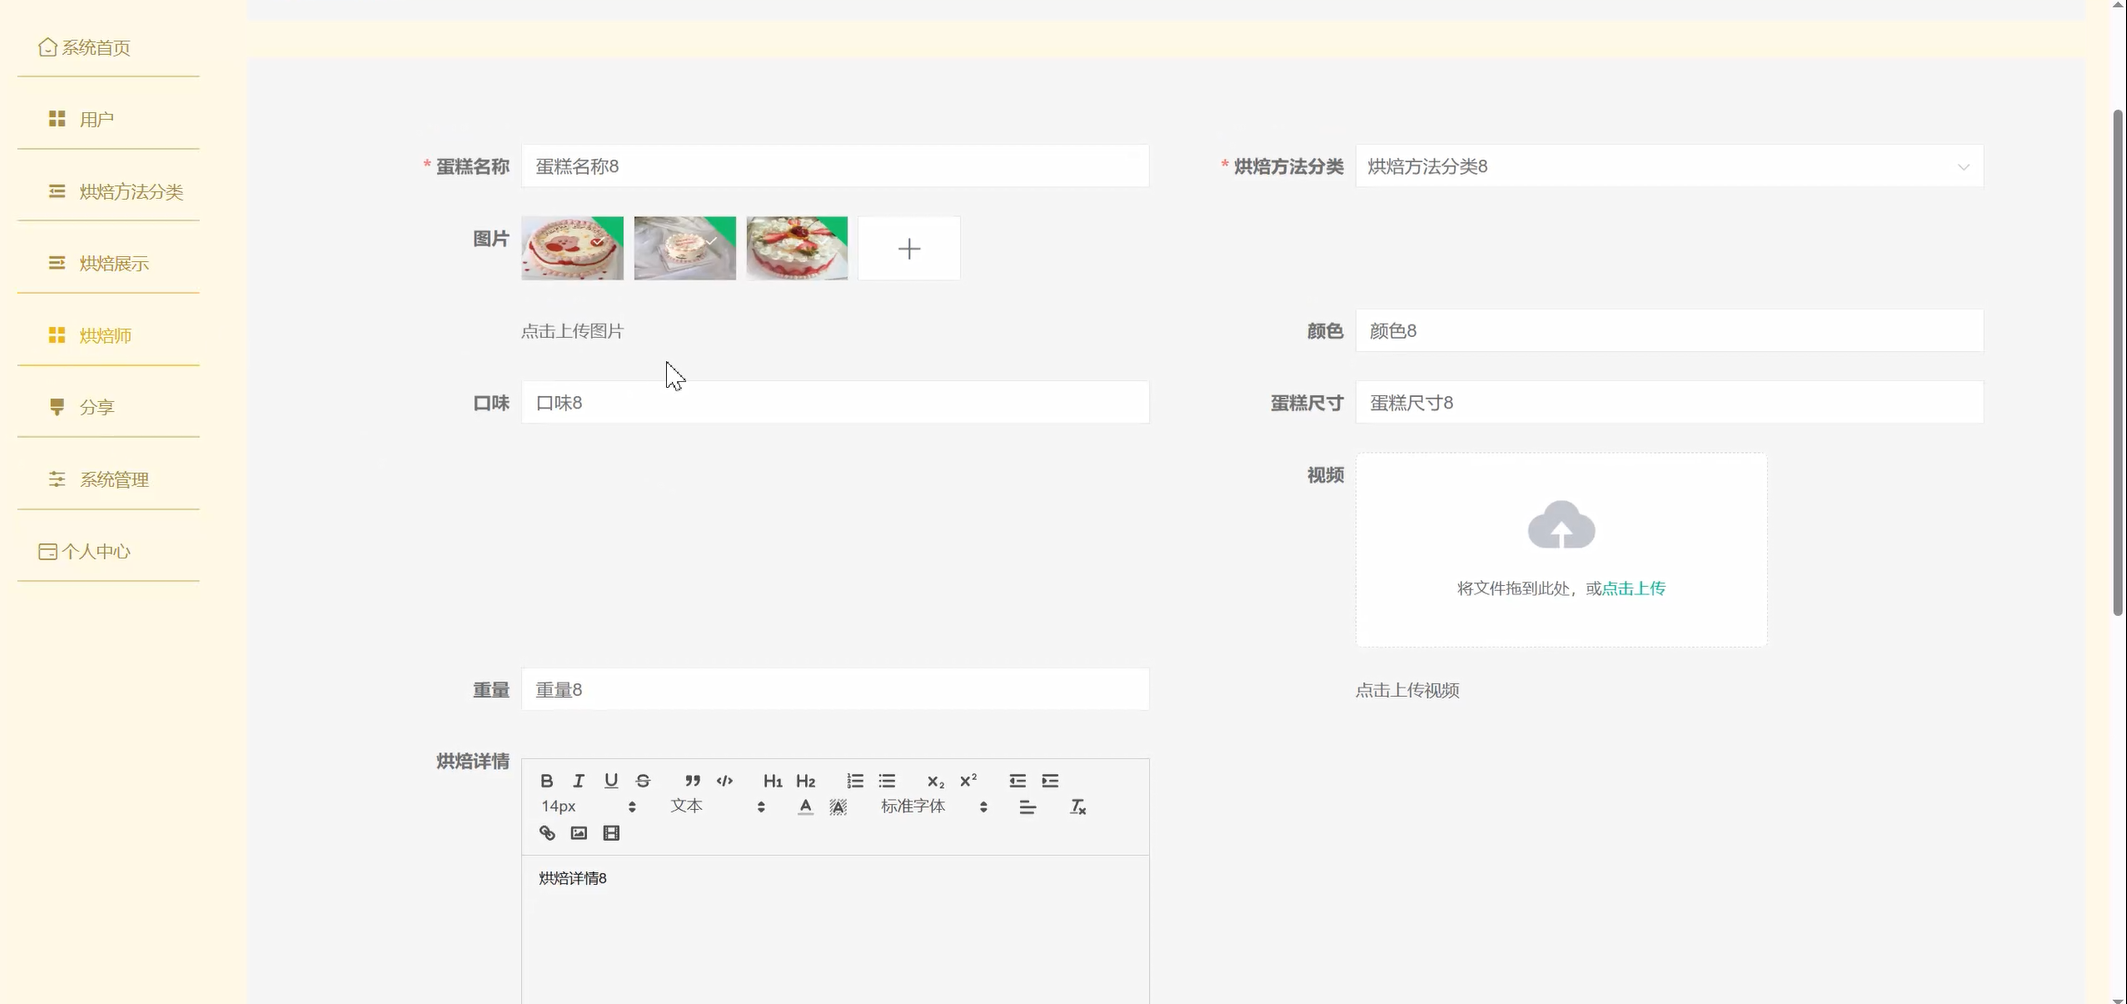2127x1004 pixels.
Task: Apply strikethrough formatting in the editor
Action: (x=643, y=781)
